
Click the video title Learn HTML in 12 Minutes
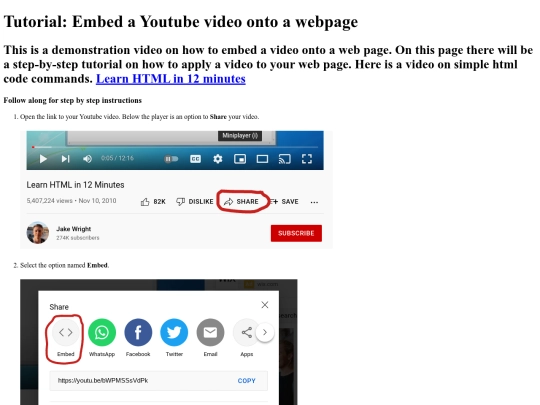click(75, 185)
